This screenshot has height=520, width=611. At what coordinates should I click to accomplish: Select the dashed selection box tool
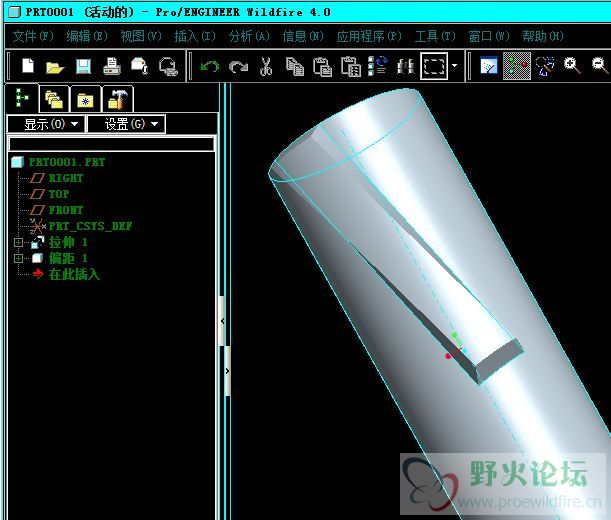coord(434,66)
